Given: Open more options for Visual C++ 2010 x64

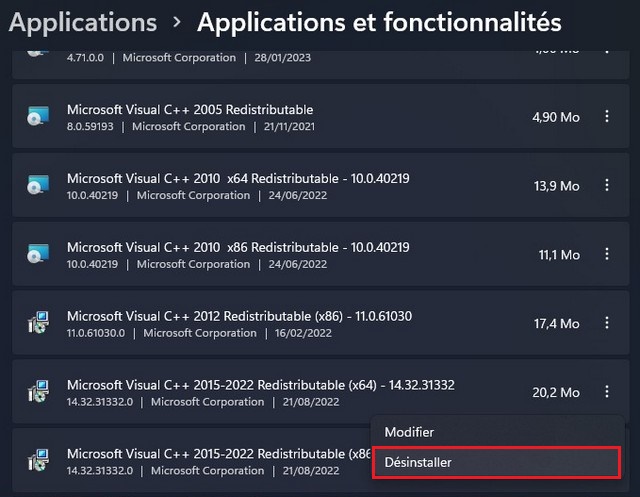Looking at the screenshot, I should 607,185.
